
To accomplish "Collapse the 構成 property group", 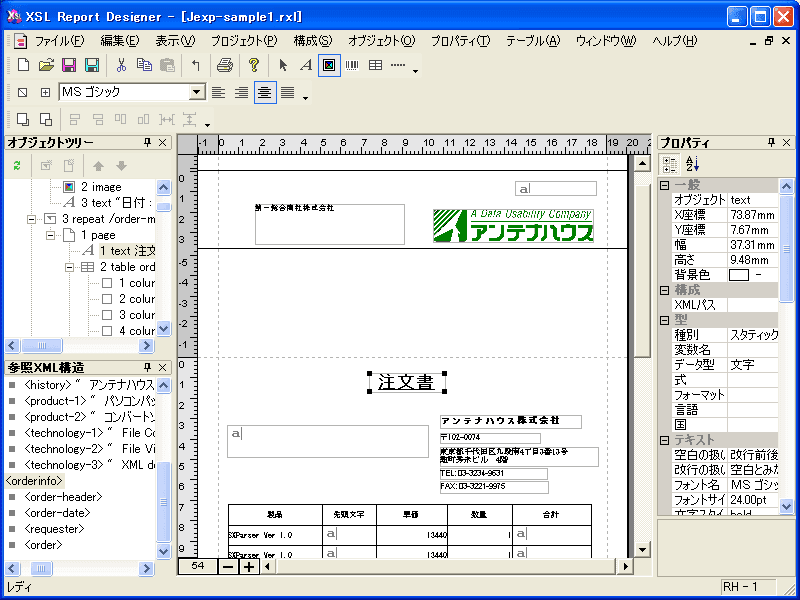I will pyautogui.click(x=665, y=290).
